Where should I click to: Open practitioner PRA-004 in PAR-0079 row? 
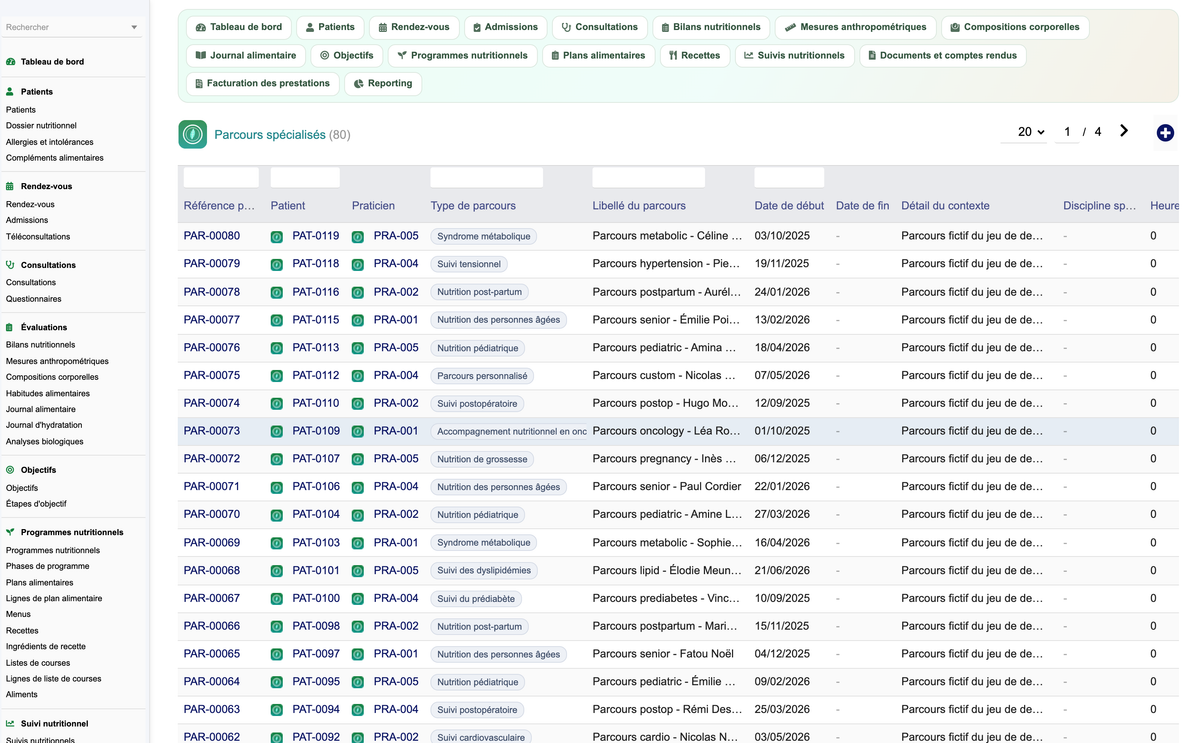tap(396, 264)
